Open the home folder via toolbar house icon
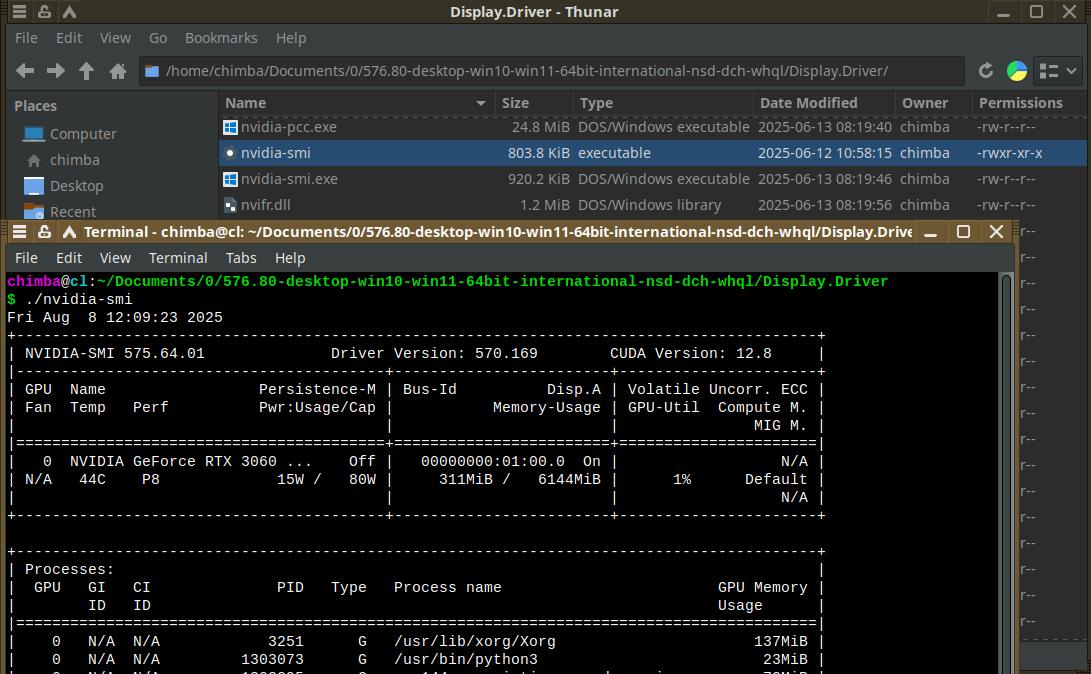 (x=118, y=71)
